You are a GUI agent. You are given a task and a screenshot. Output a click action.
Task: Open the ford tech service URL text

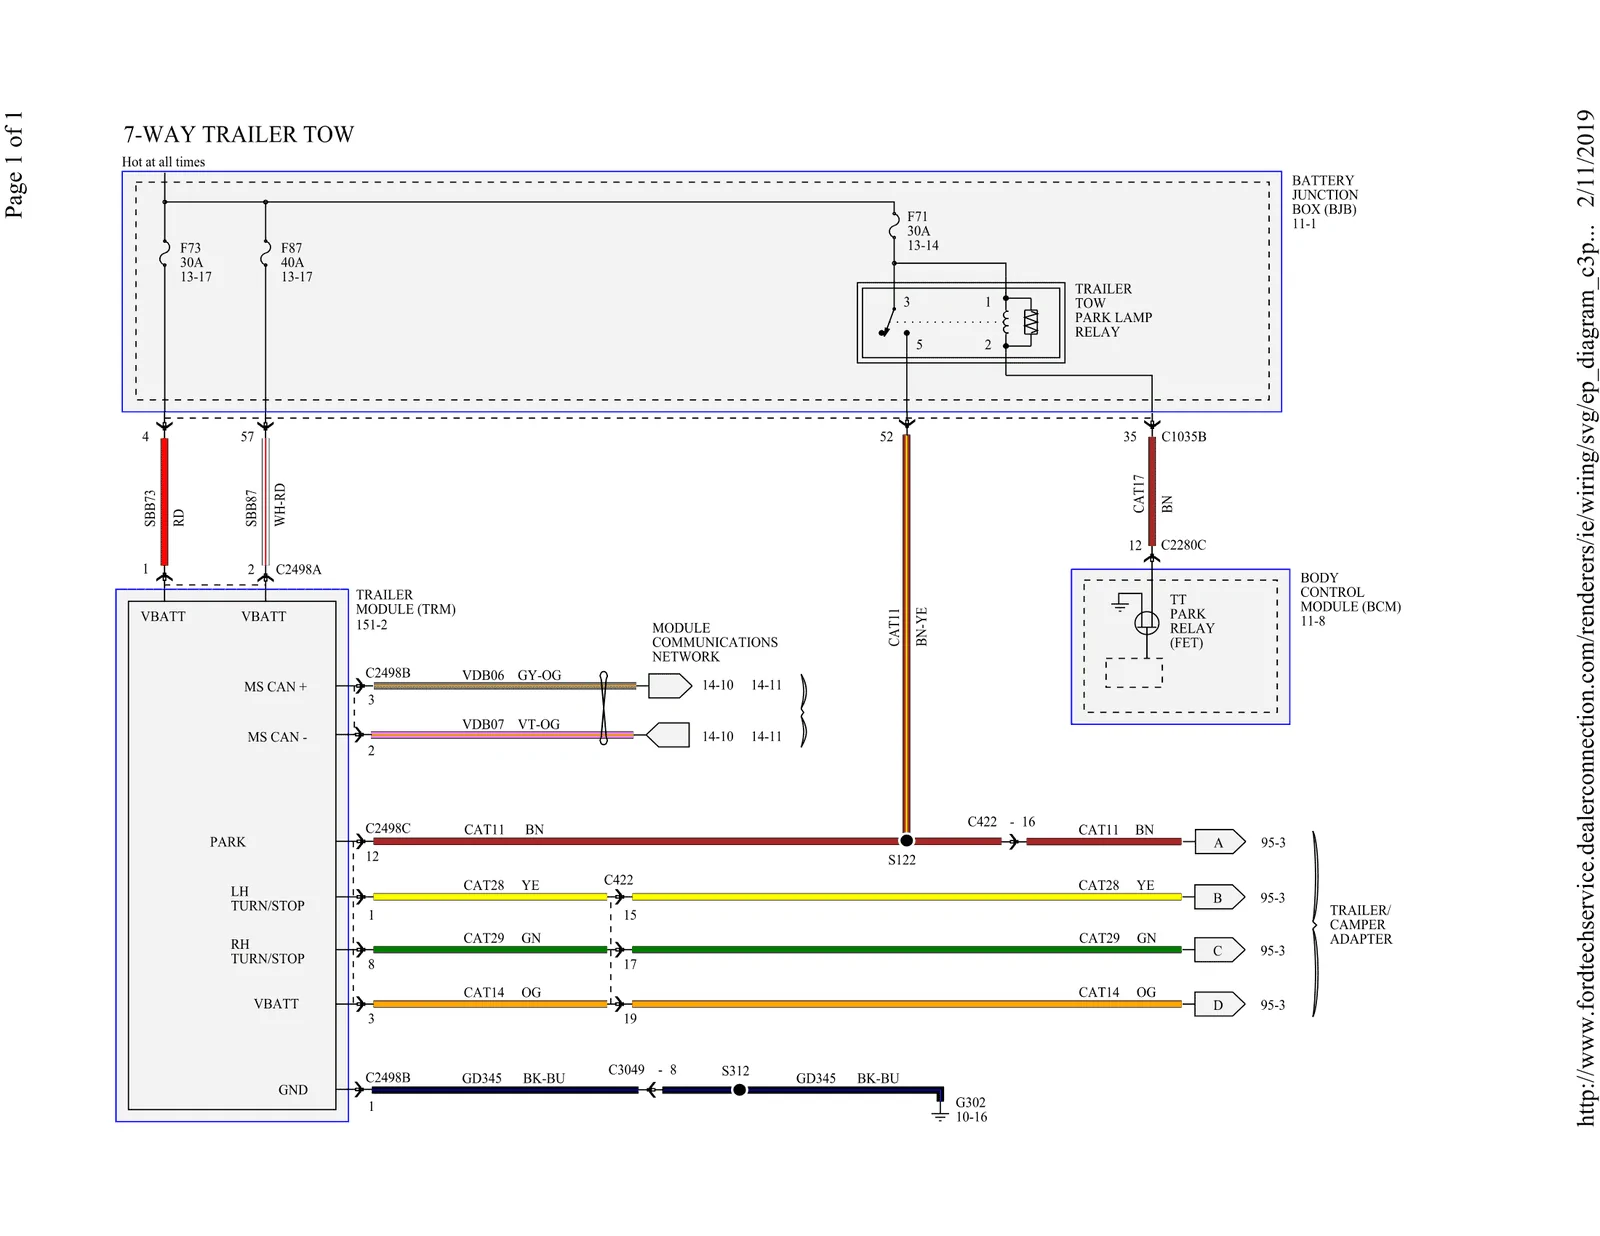tap(1586, 680)
